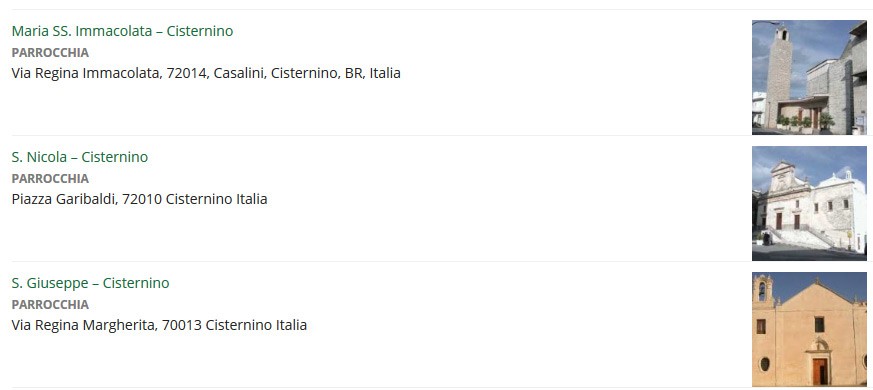Click PARROCCHIA label under S. Giuseppe
Screen dimensions: 873x390
click(50, 304)
